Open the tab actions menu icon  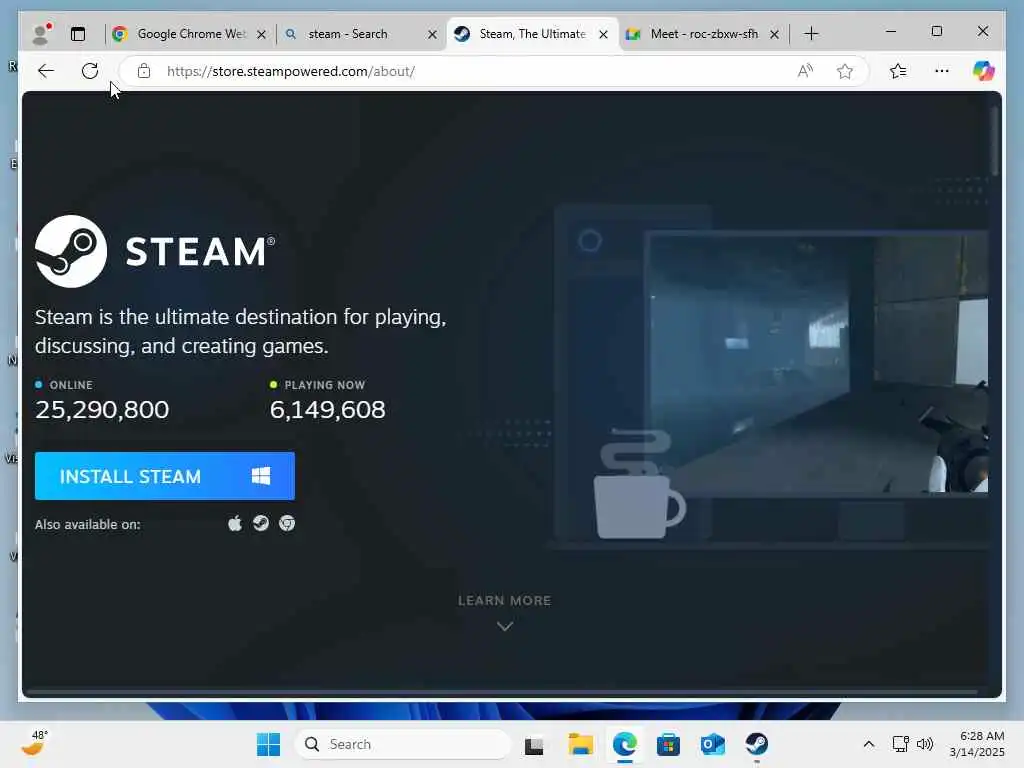pyautogui.click(x=78, y=34)
